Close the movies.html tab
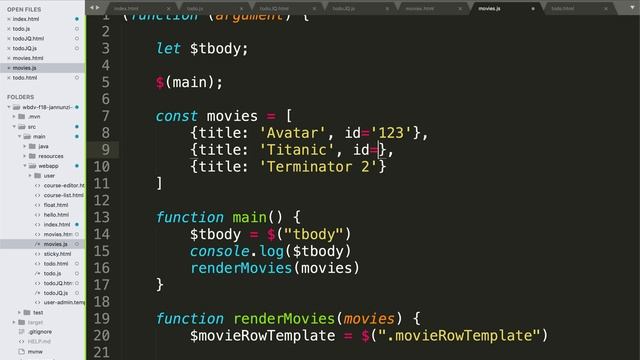The image size is (640, 360). coord(460,9)
